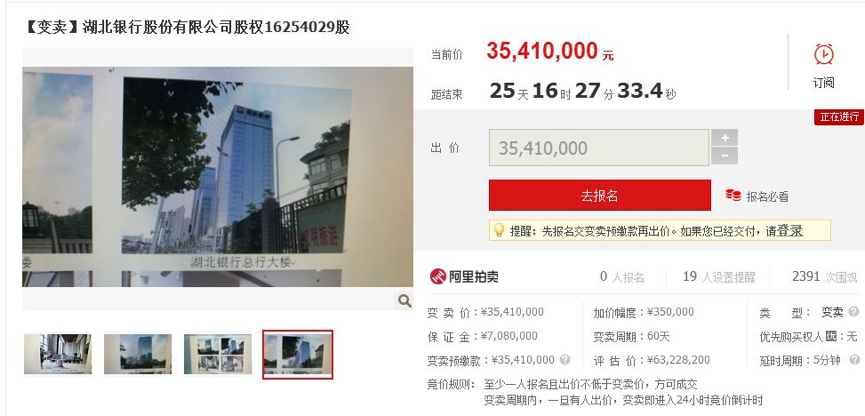The image size is (865, 416).
Task: Select the fourth red-bordered thumbnail
Action: tap(298, 354)
